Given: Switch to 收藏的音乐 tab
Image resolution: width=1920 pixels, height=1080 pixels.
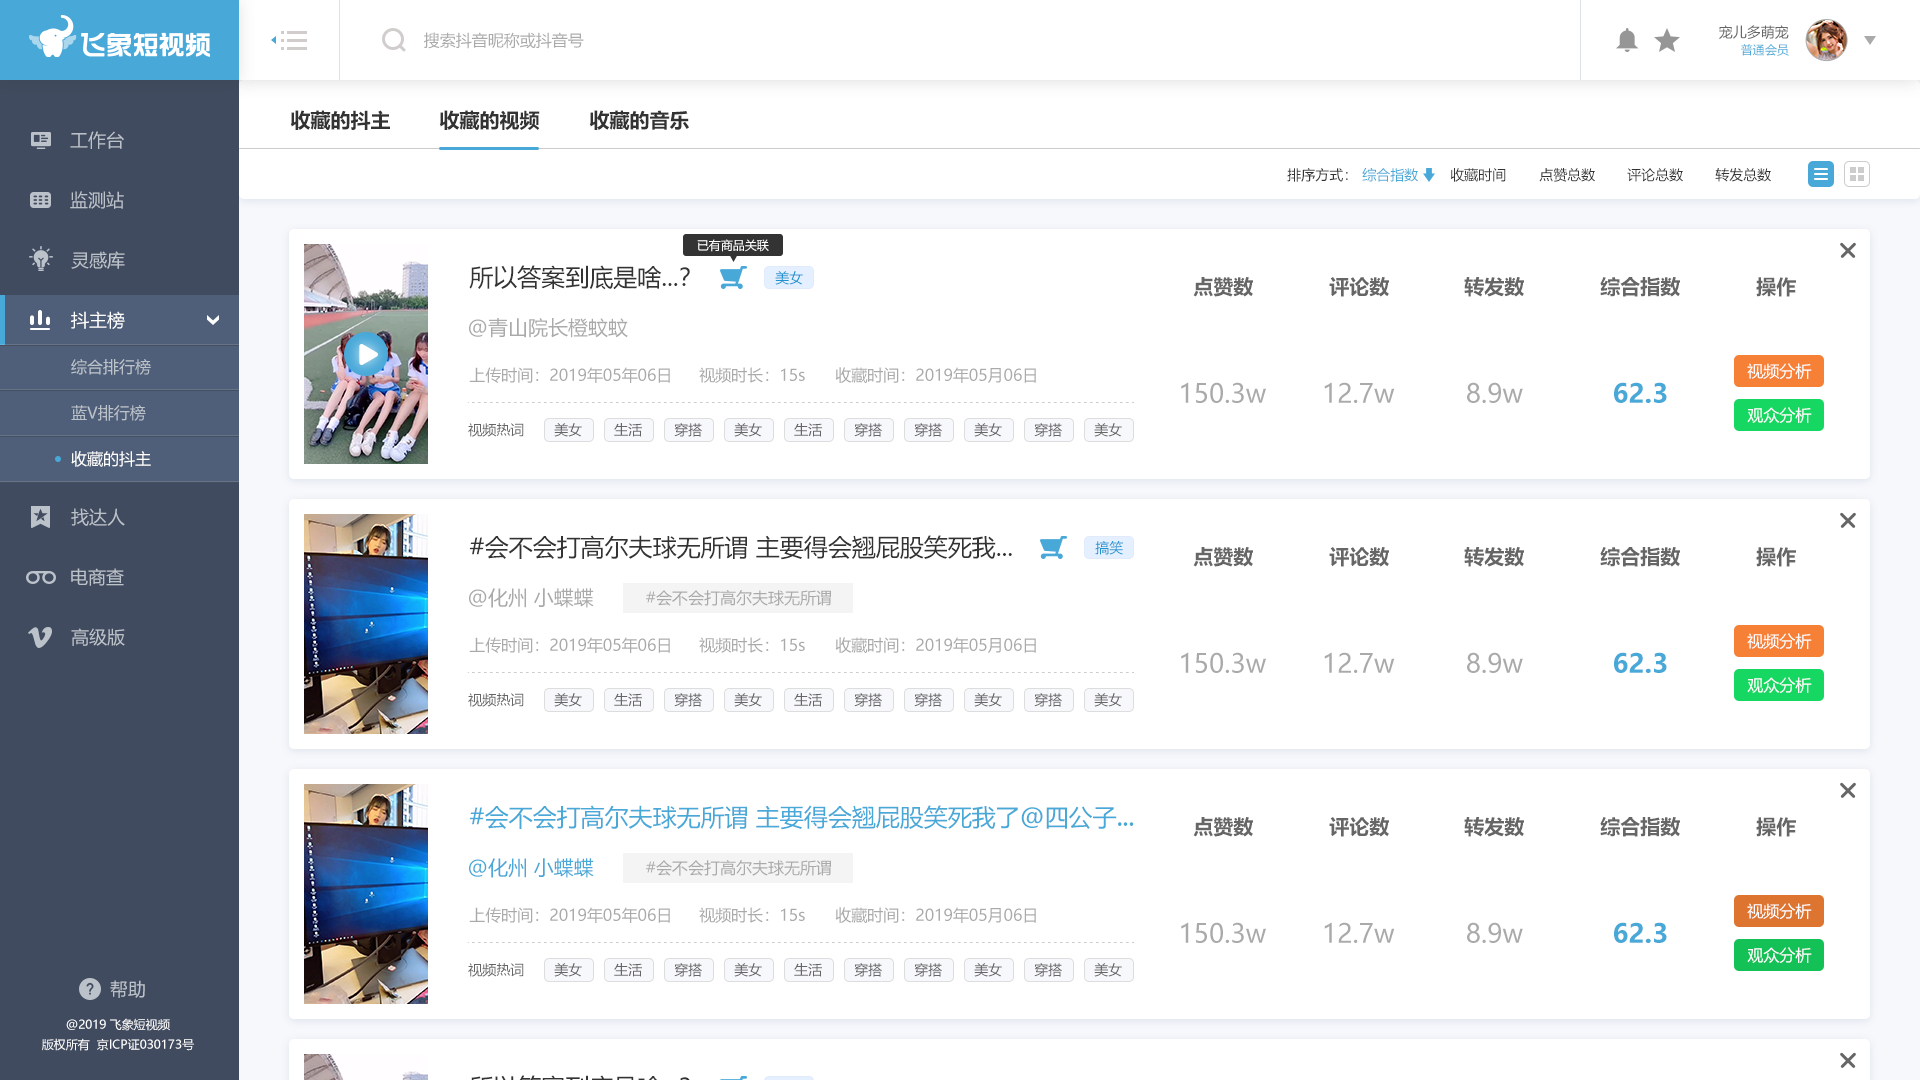Looking at the screenshot, I should [639, 121].
